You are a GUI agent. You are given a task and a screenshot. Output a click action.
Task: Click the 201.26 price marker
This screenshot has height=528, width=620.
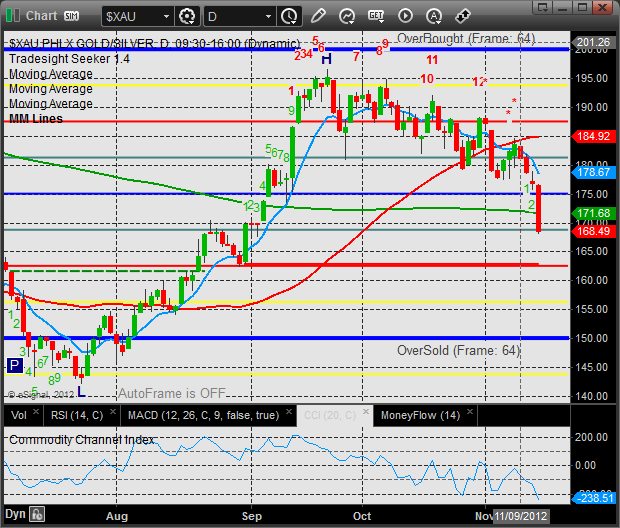pyautogui.click(x=593, y=42)
